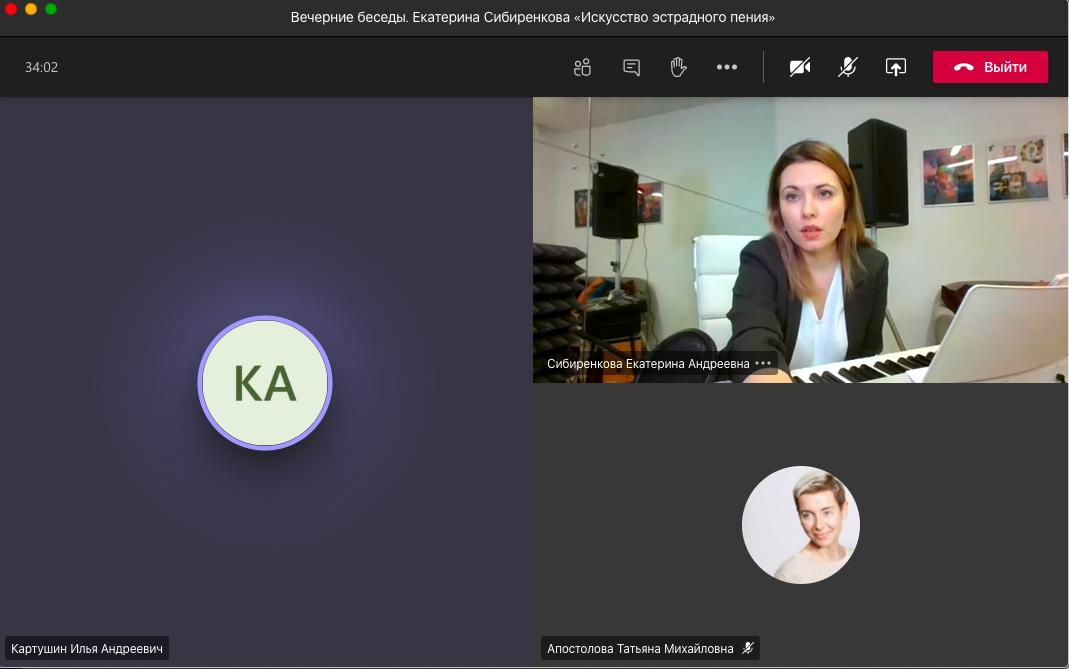
Task: Click the meeting duration timer
Action: 42,67
